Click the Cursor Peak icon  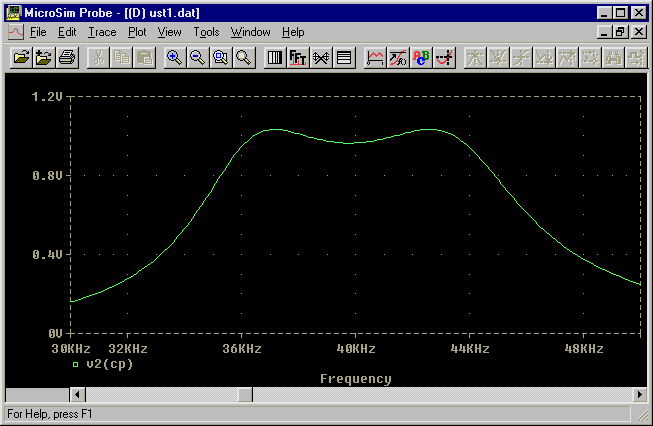(475, 57)
